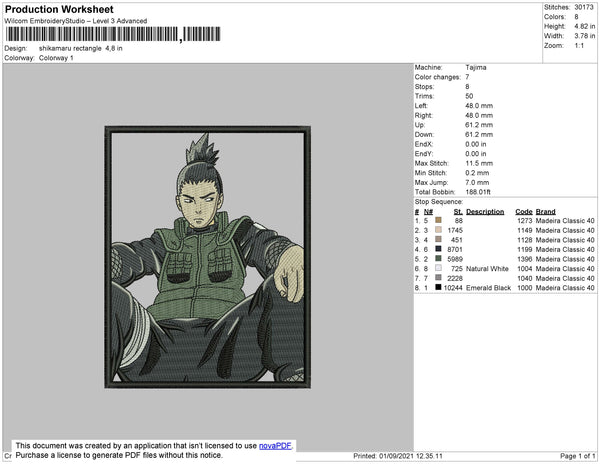This screenshot has height=464, width=600.
Task: Select 'Wilcom EmbroideryStudio – Level 3 Advanced' text
Action: [x=76, y=21]
